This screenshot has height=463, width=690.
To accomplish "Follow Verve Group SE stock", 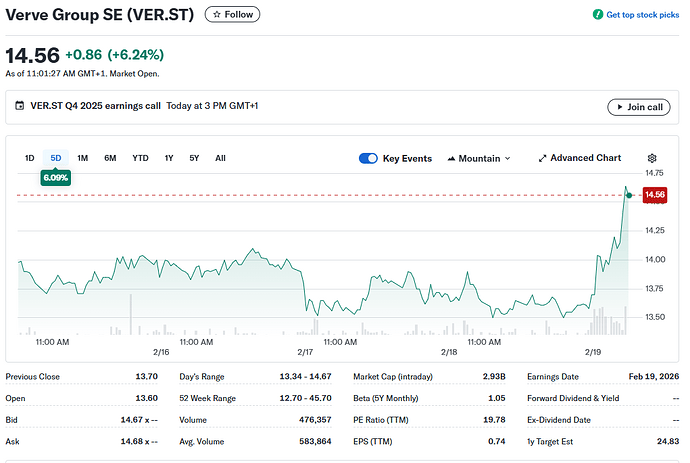I will [232, 15].
